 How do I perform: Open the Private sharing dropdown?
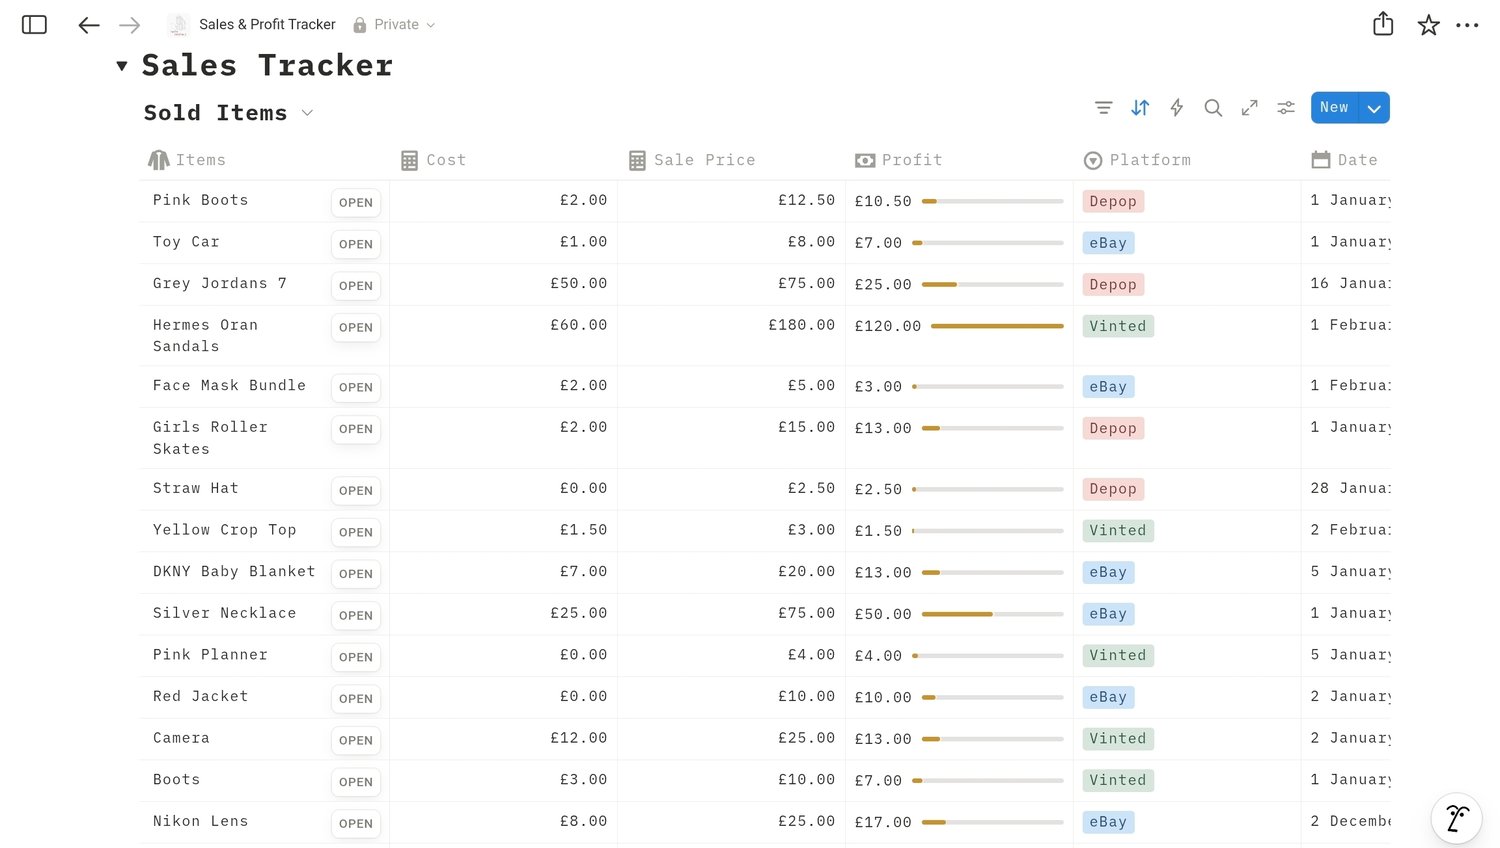click(396, 25)
